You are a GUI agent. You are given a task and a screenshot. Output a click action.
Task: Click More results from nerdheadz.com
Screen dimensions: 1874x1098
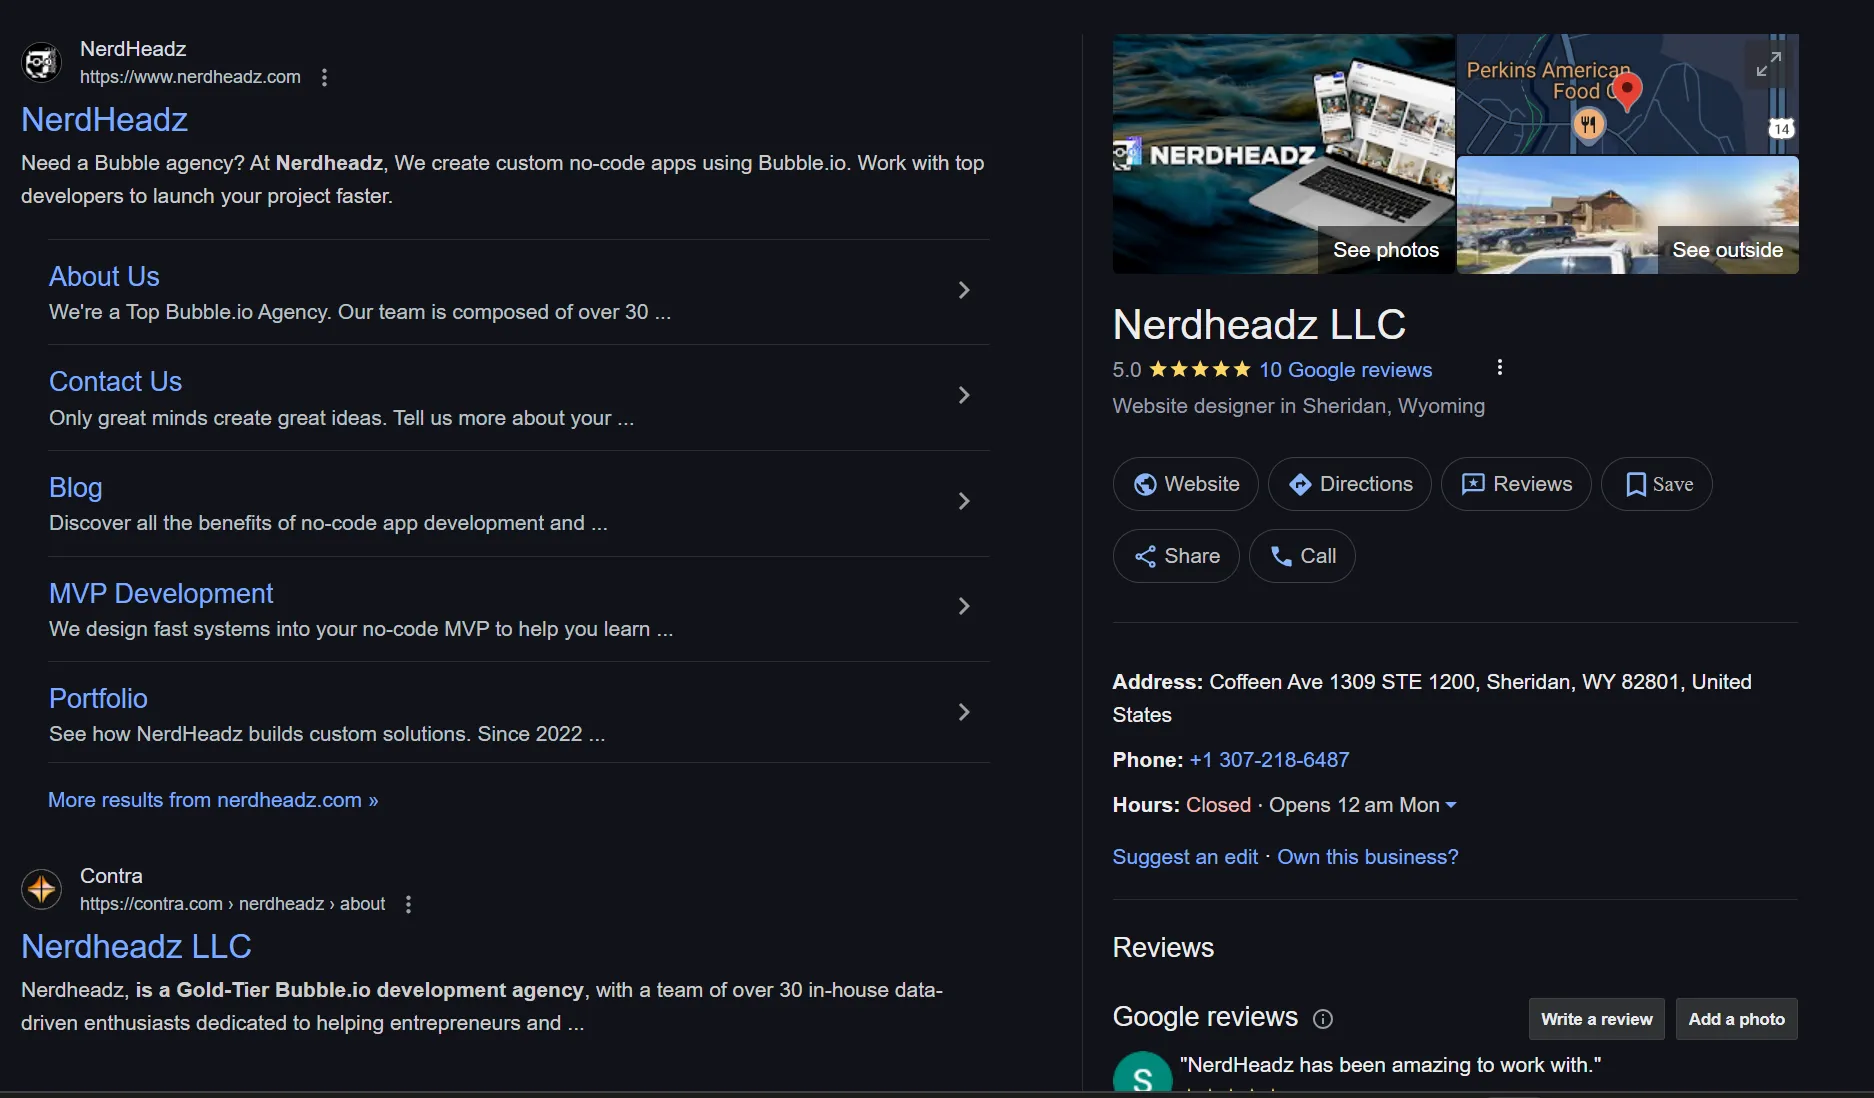[213, 800]
